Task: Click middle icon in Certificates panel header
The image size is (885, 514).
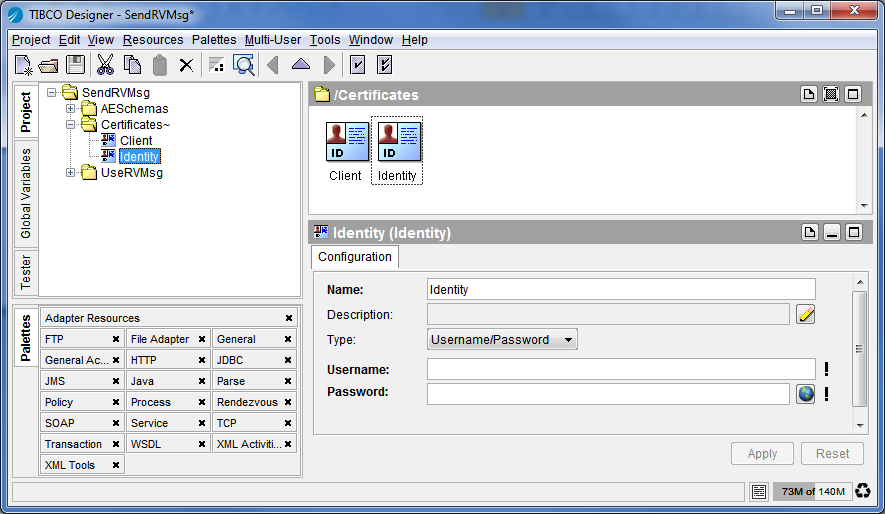Action: pyautogui.click(x=831, y=94)
